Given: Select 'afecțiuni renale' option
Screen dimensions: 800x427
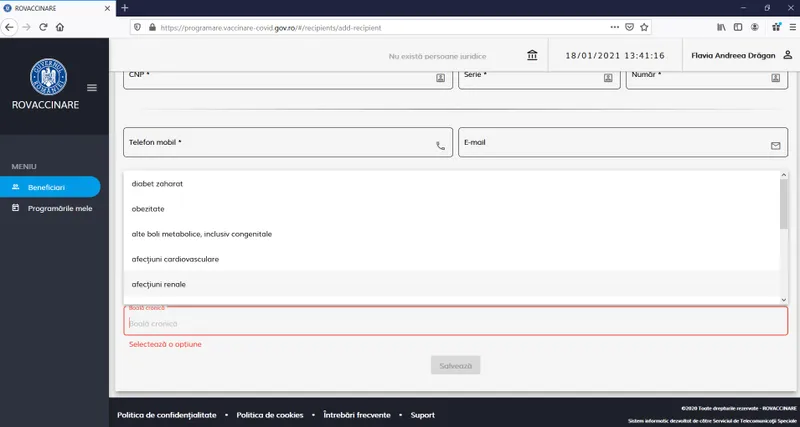Looking at the screenshot, I should point(158,284).
